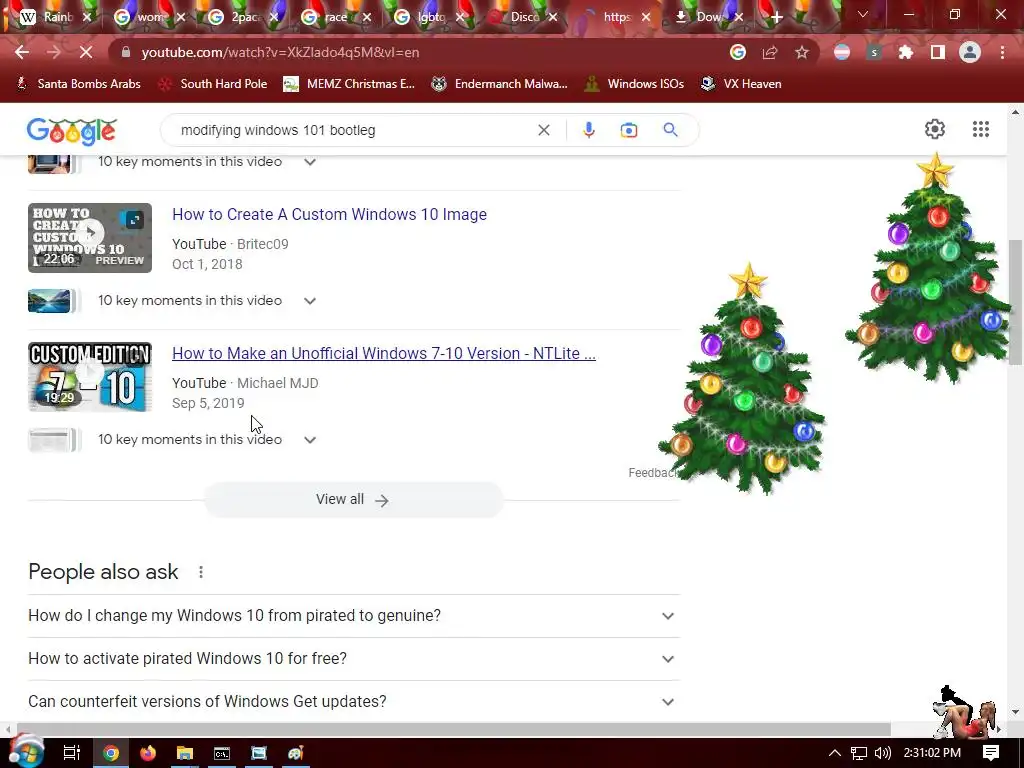Switch to the 2pac Google tab
This screenshot has height=768, width=1024.
[x=242, y=17]
